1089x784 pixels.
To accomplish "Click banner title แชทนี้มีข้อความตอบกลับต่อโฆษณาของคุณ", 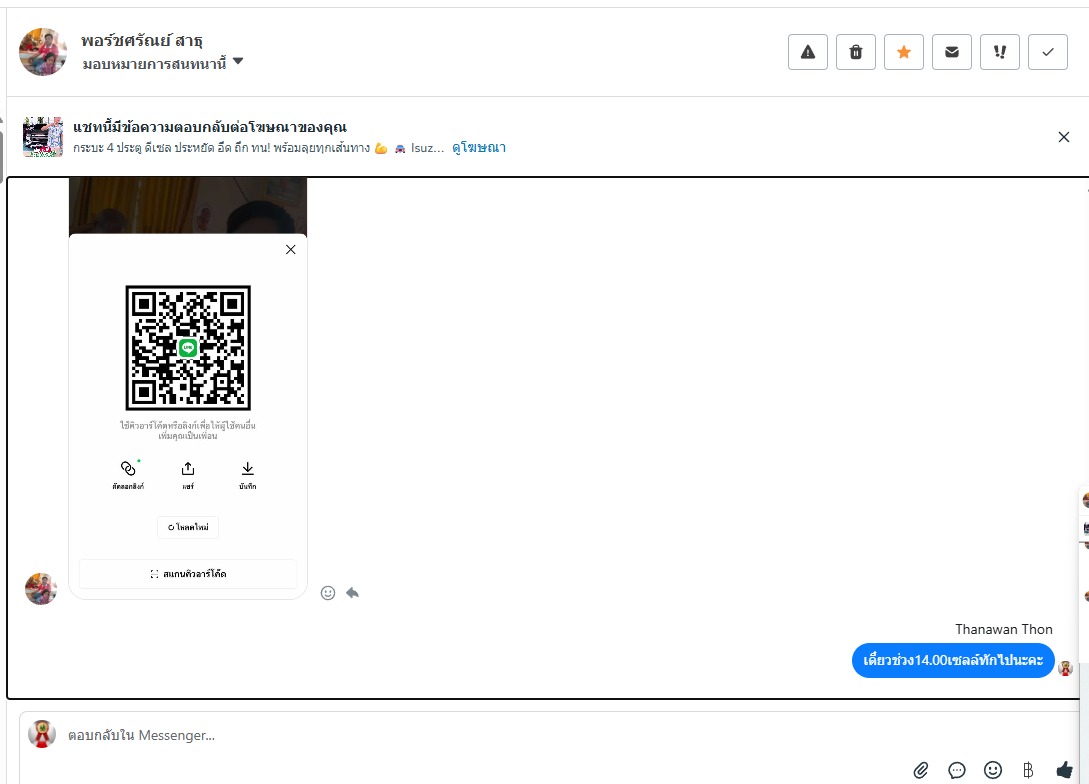I will pos(210,127).
